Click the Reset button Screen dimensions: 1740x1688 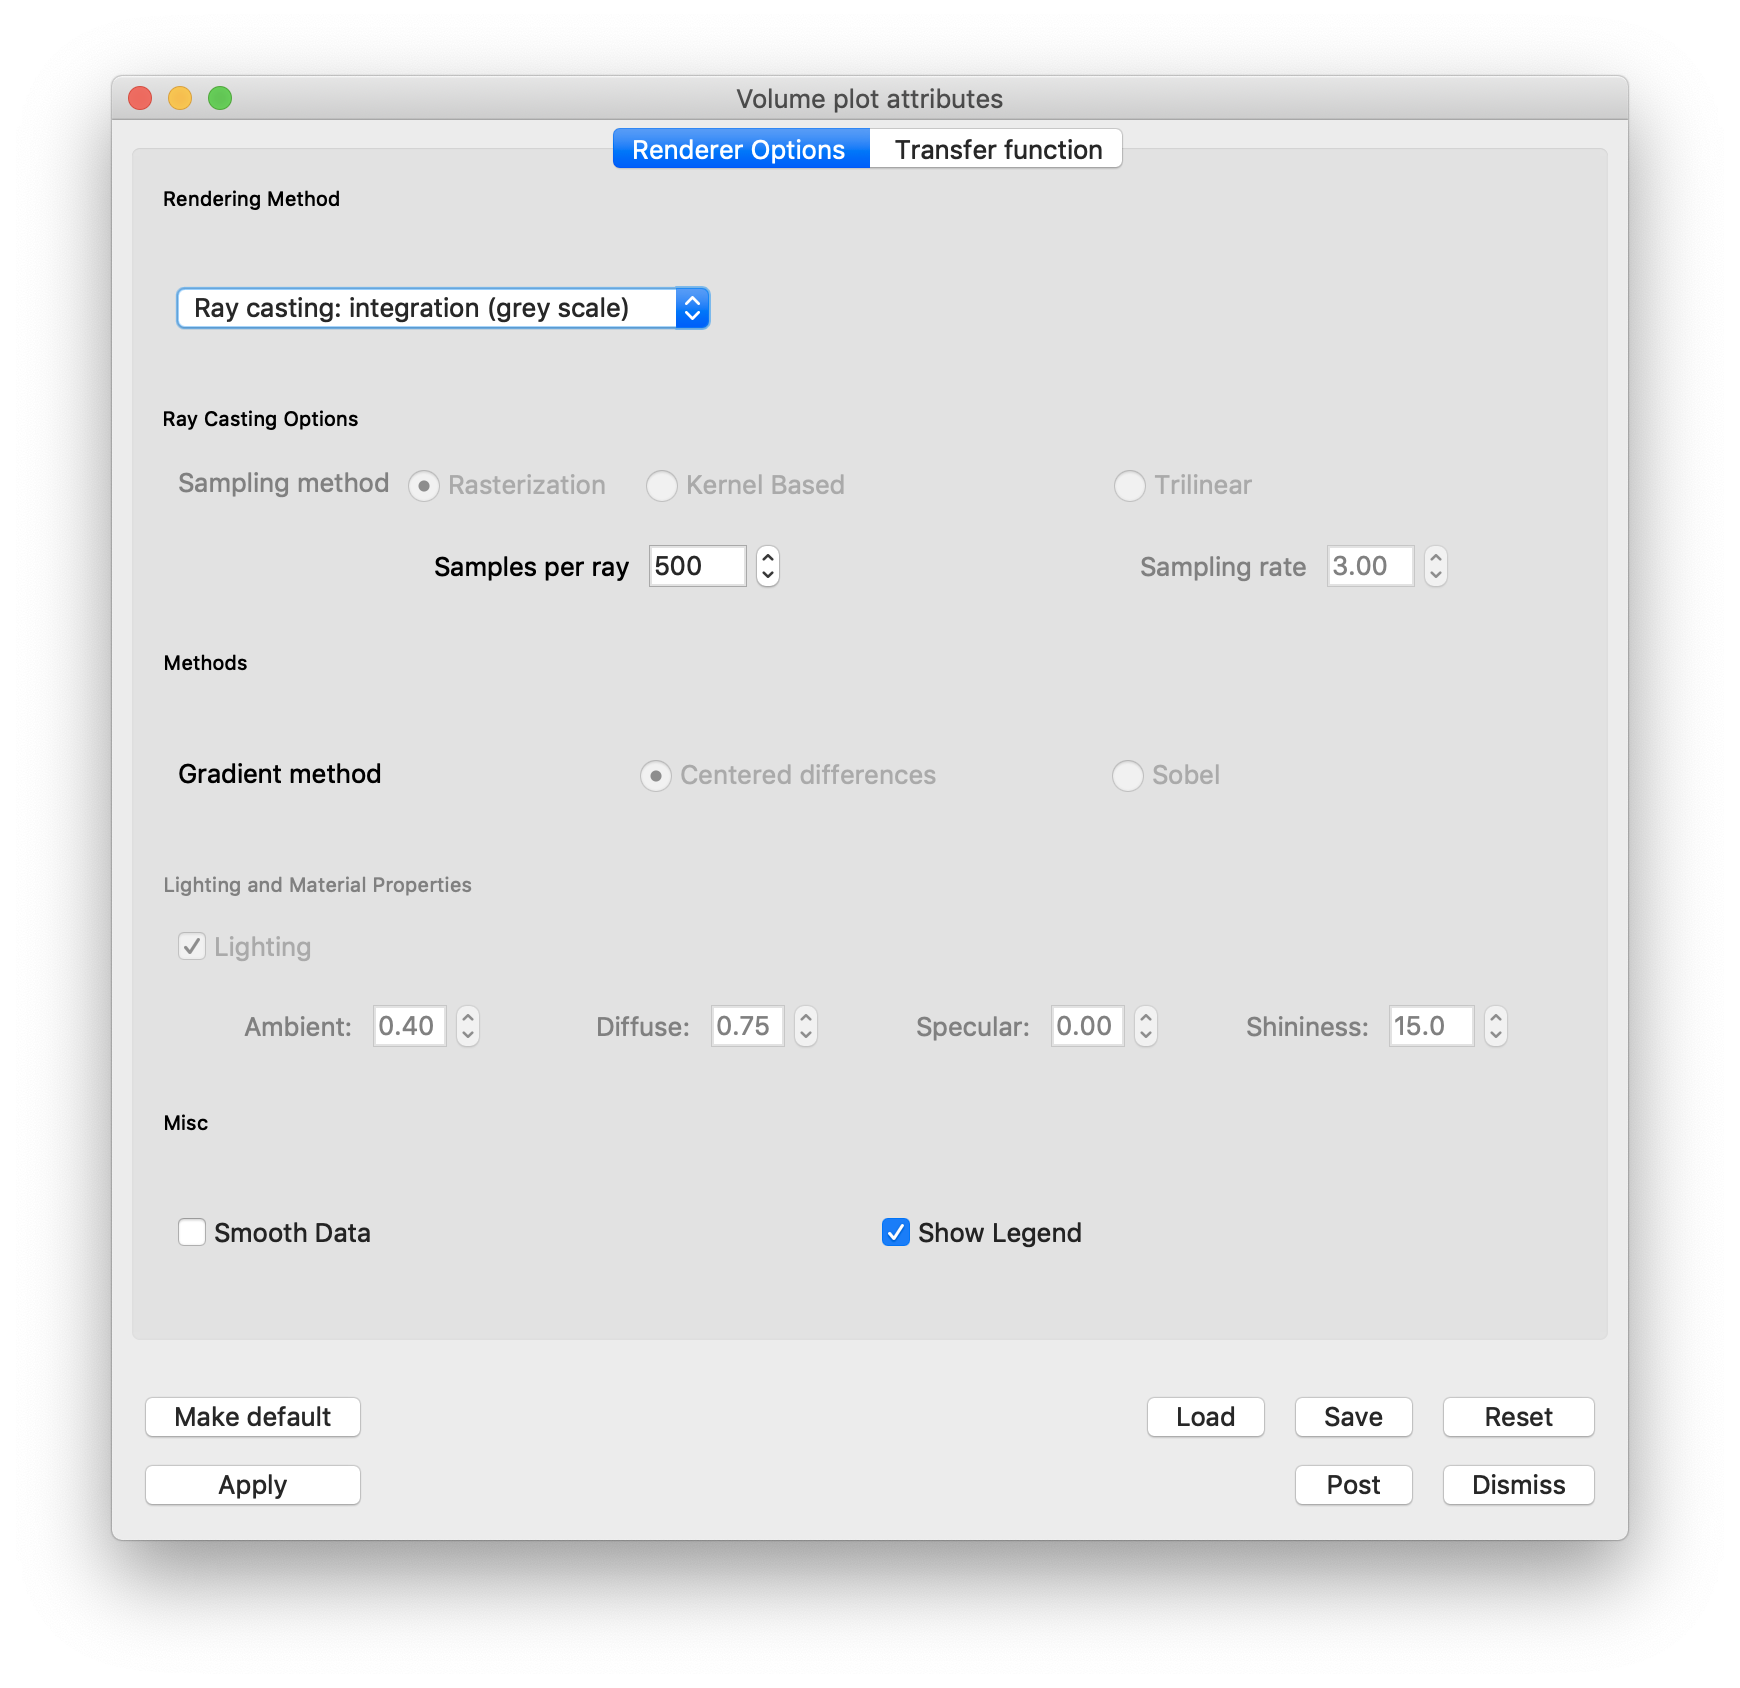[1519, 1417]
